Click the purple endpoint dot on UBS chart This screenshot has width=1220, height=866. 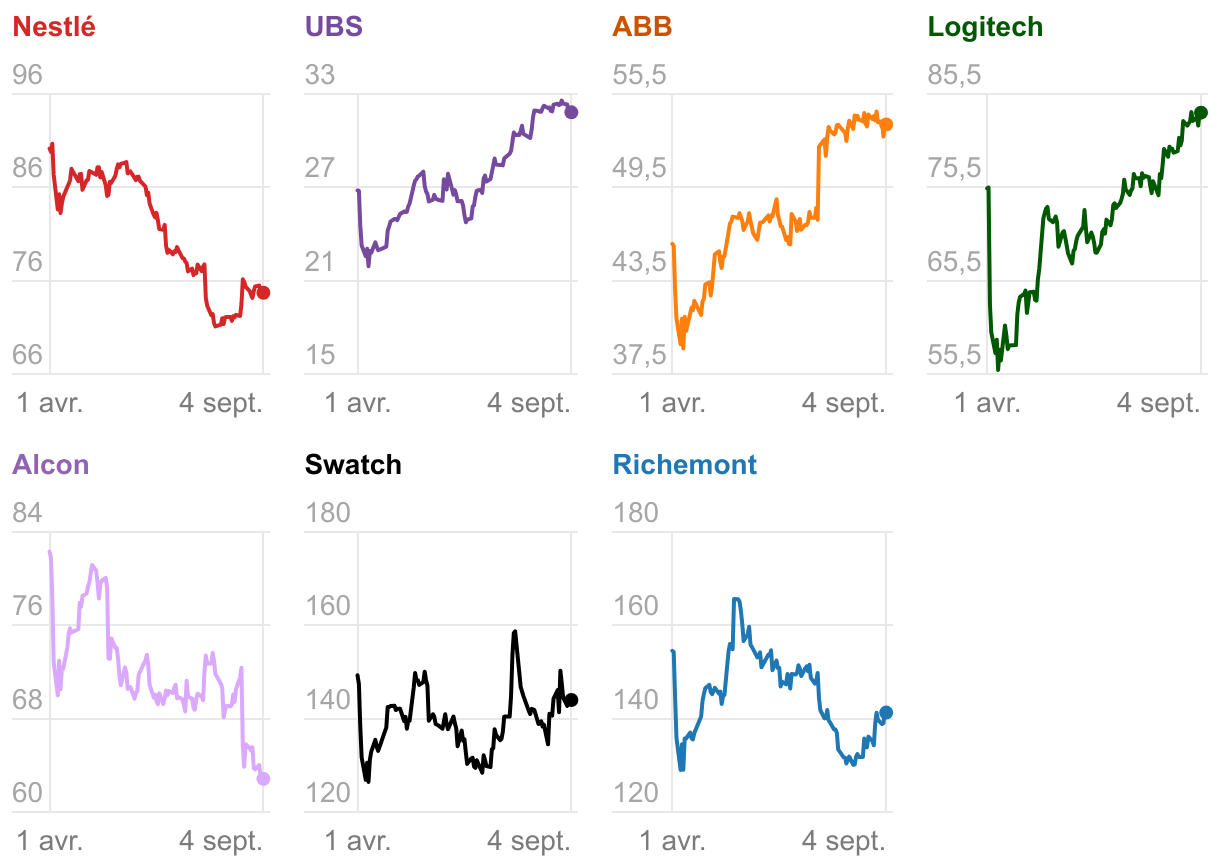tap(571, 112)
